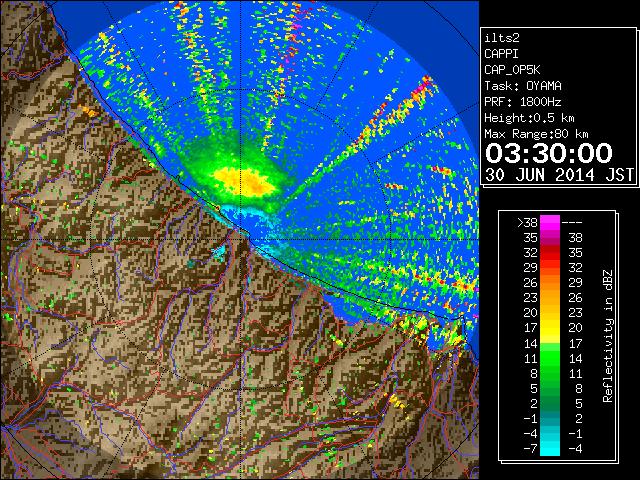Click the "ilts2" site label
The width and height of the screenshot is (640, 480).
[502, 38]
